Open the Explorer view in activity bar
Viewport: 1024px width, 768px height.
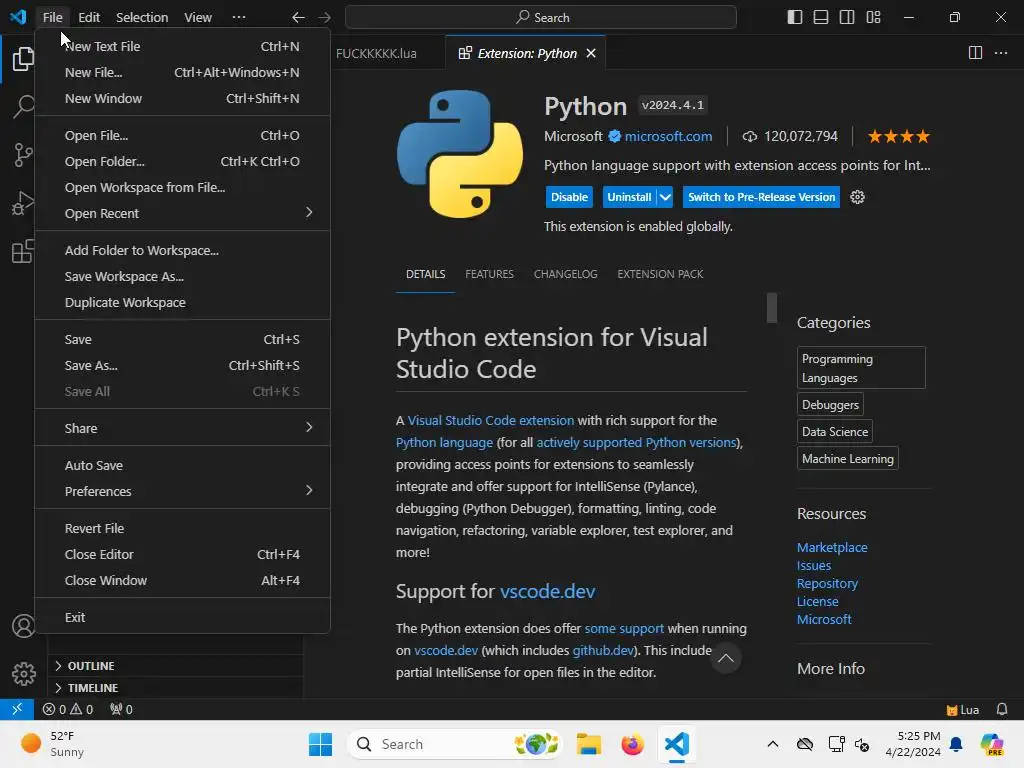[x=23, y=59]
